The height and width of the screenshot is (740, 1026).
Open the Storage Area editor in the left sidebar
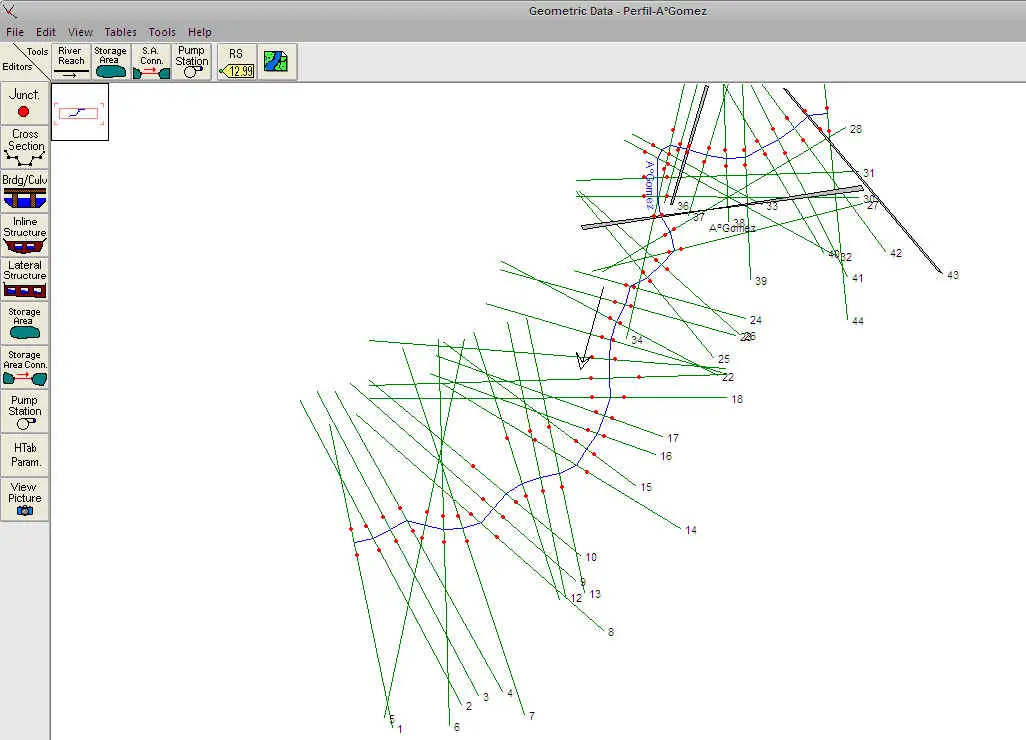tap(24, 323)
